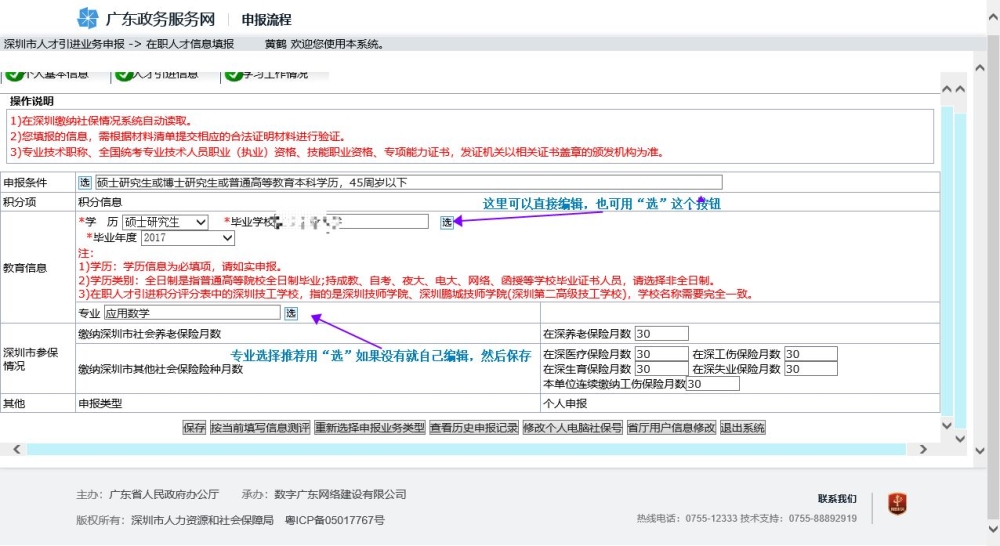The width and height of the screenshot is (1000, 546).
Task: Click the red shield badge icon in footer
Action: pos(897,504)
